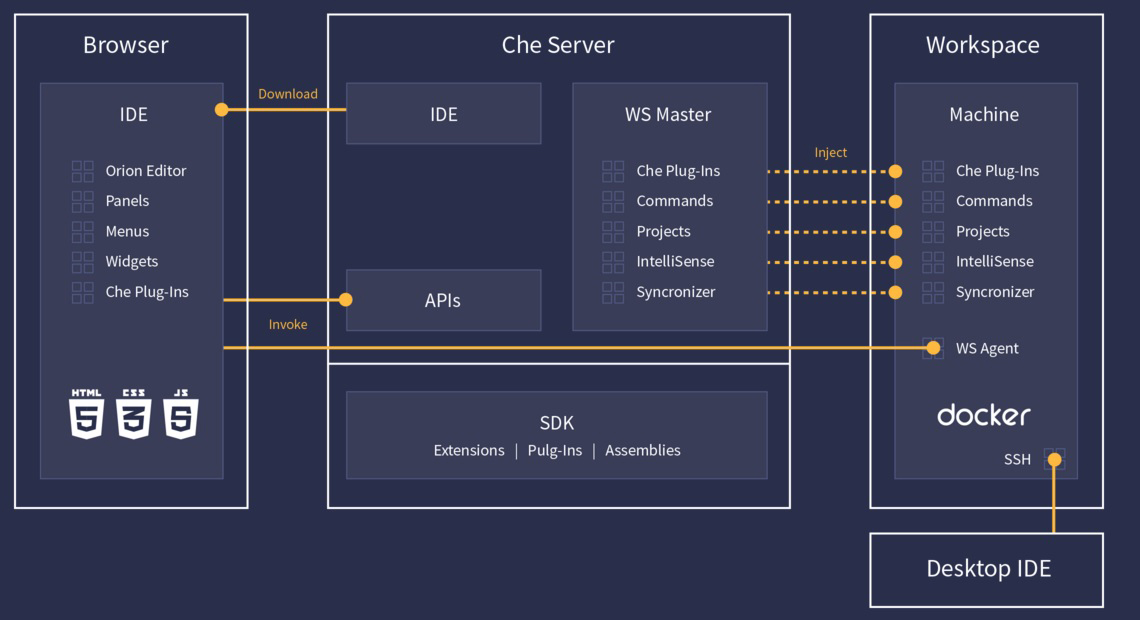
Task: Open the Desktop IDE box
Action: click(x=987, y=569)
